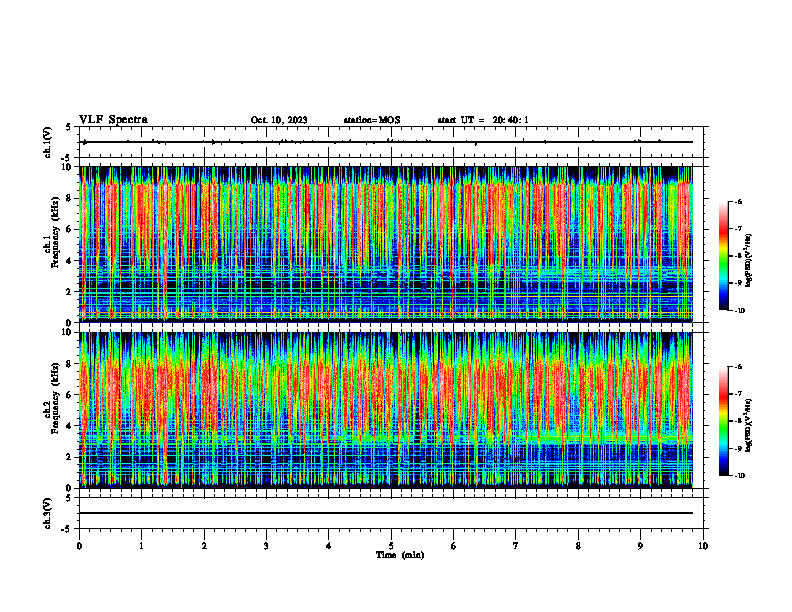This screenshot has width=792, height=612.
Task: Click time-axis tick label '3'
Action: (266, 546)
